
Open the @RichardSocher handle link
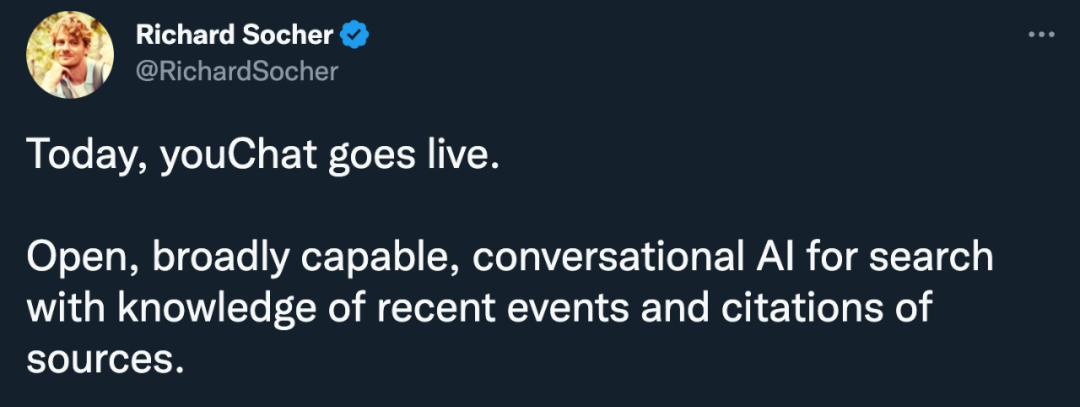coord(236,71)
